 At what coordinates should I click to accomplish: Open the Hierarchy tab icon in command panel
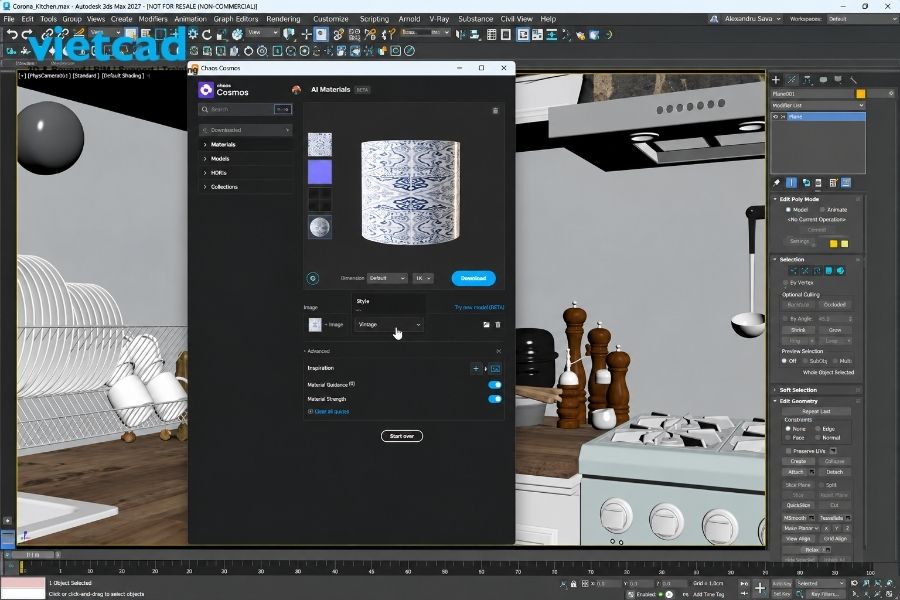pyautogui.click(x=808, y=80)
